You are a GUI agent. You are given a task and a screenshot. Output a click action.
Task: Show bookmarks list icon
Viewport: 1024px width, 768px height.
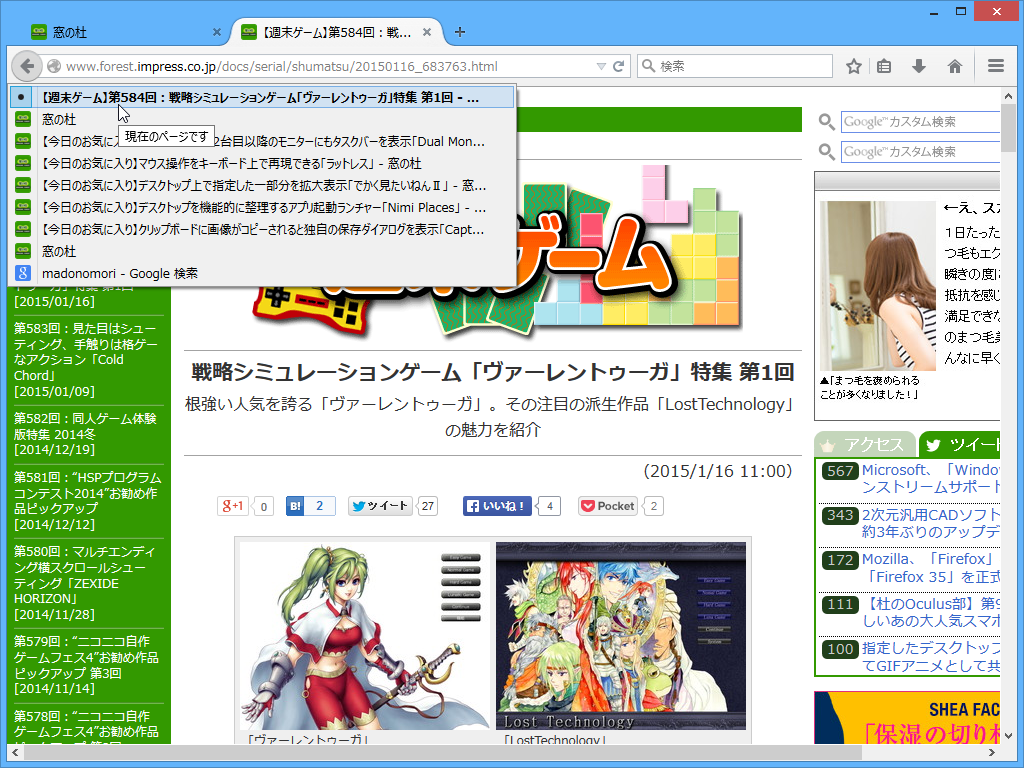pyautogui.click(x=884, y=66)
